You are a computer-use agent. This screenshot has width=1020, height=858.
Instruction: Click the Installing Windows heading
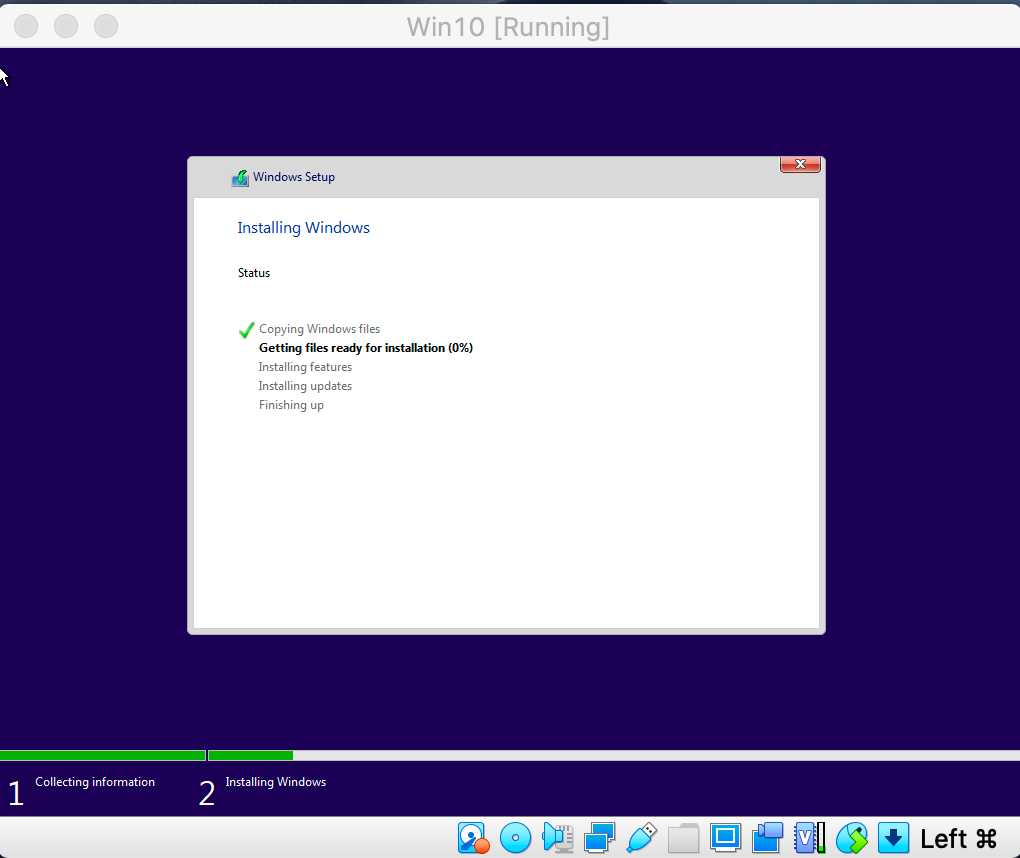[x=303, y=228]
